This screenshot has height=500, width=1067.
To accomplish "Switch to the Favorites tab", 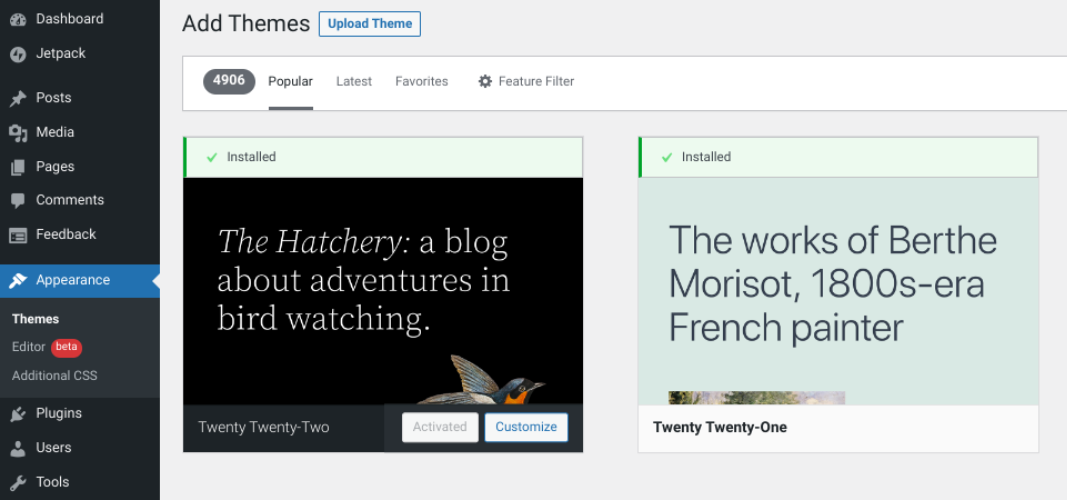I will tap(421, 82).
